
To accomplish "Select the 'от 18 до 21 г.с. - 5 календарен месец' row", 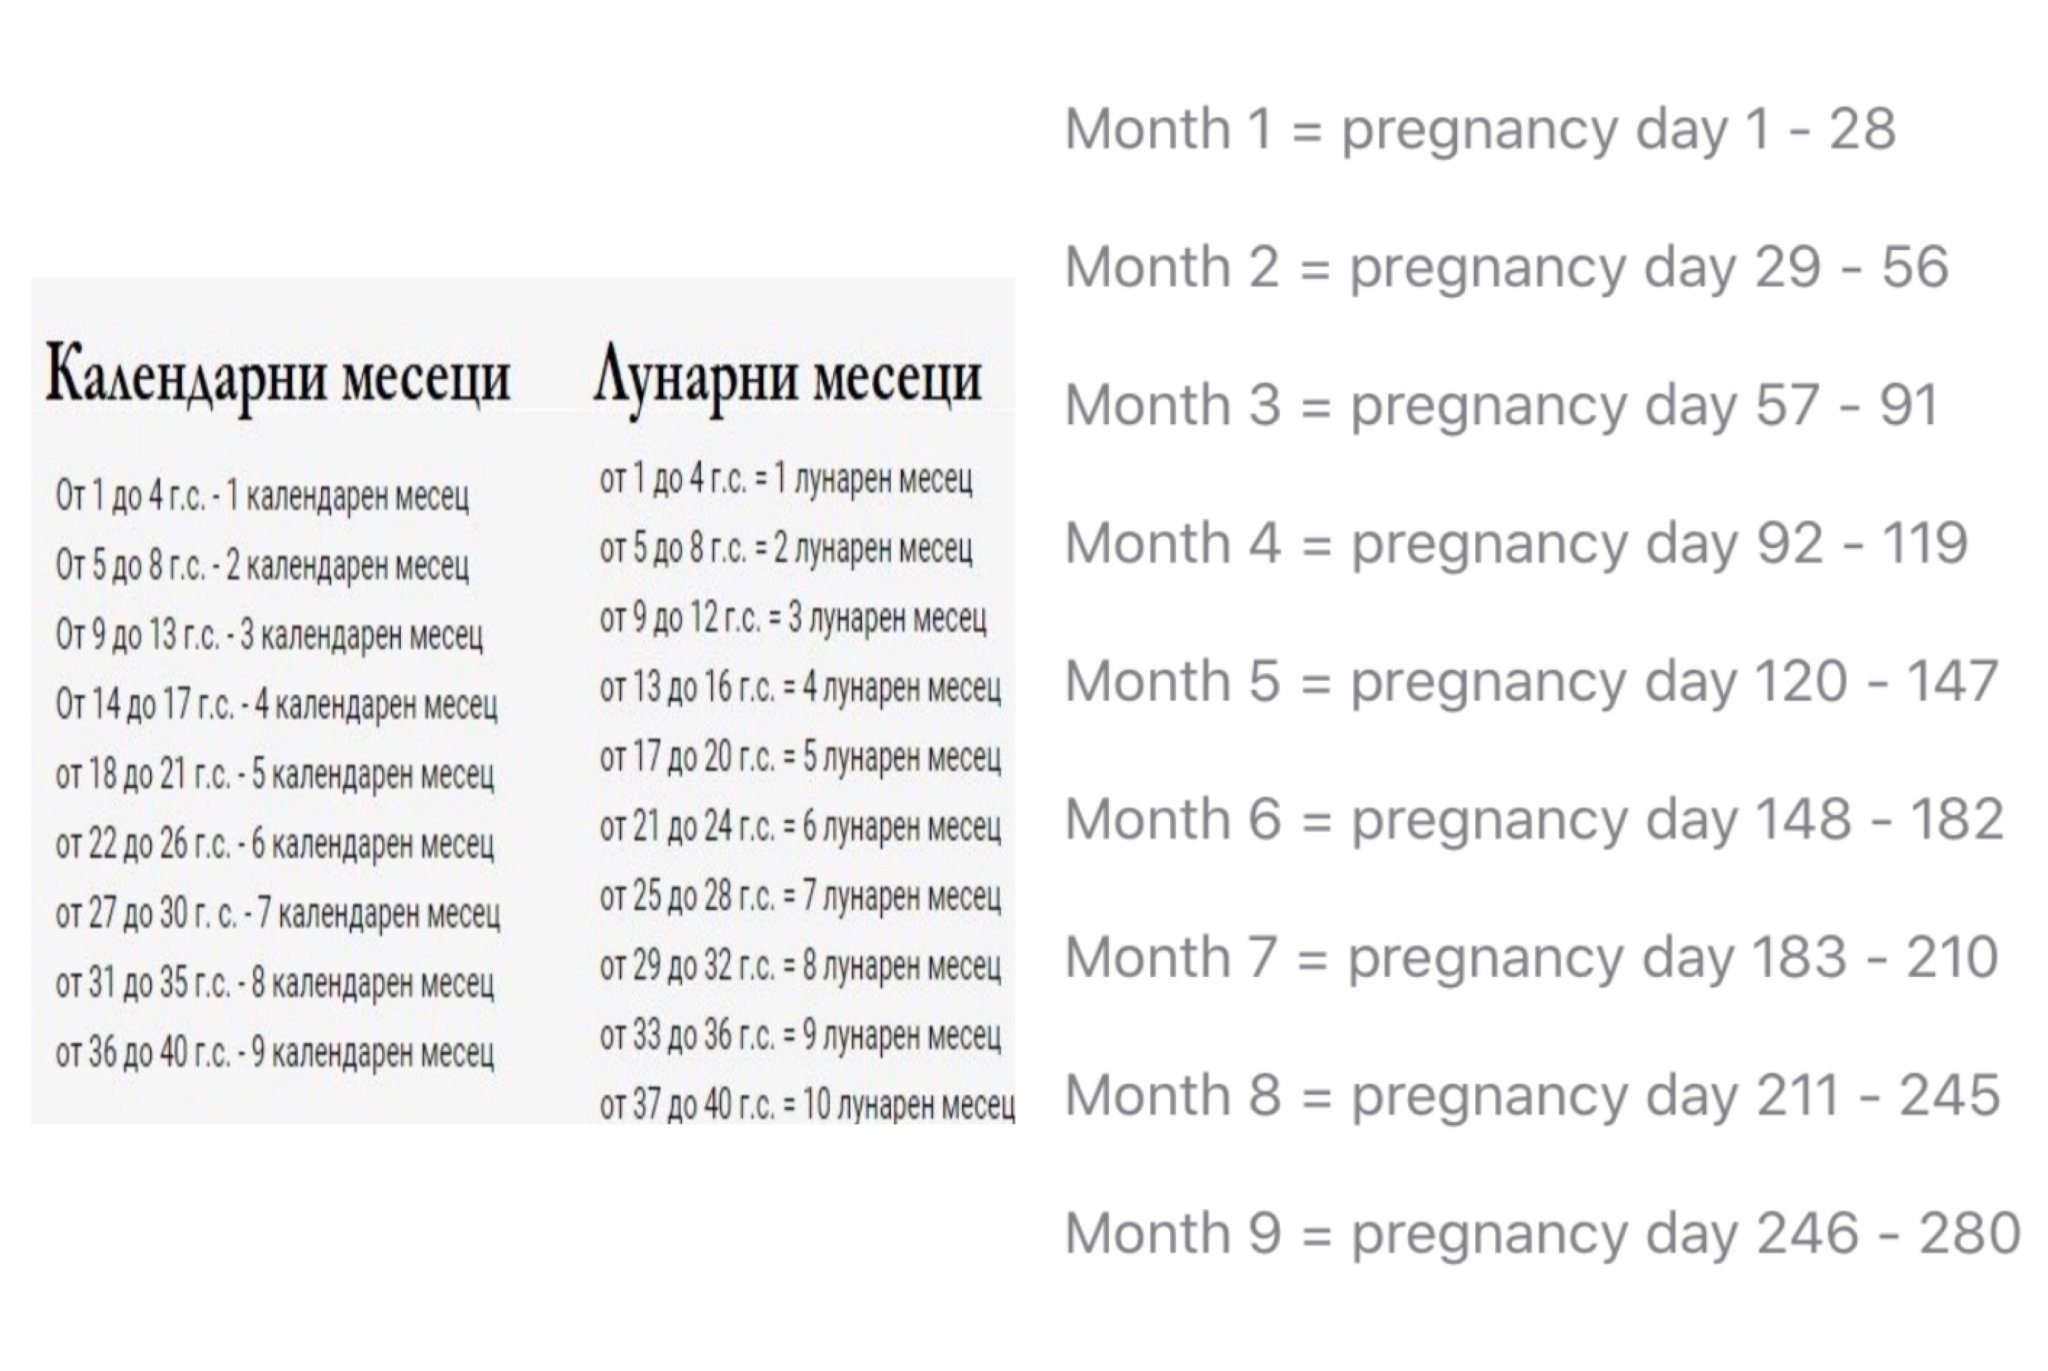I will (x=275, y=774).
